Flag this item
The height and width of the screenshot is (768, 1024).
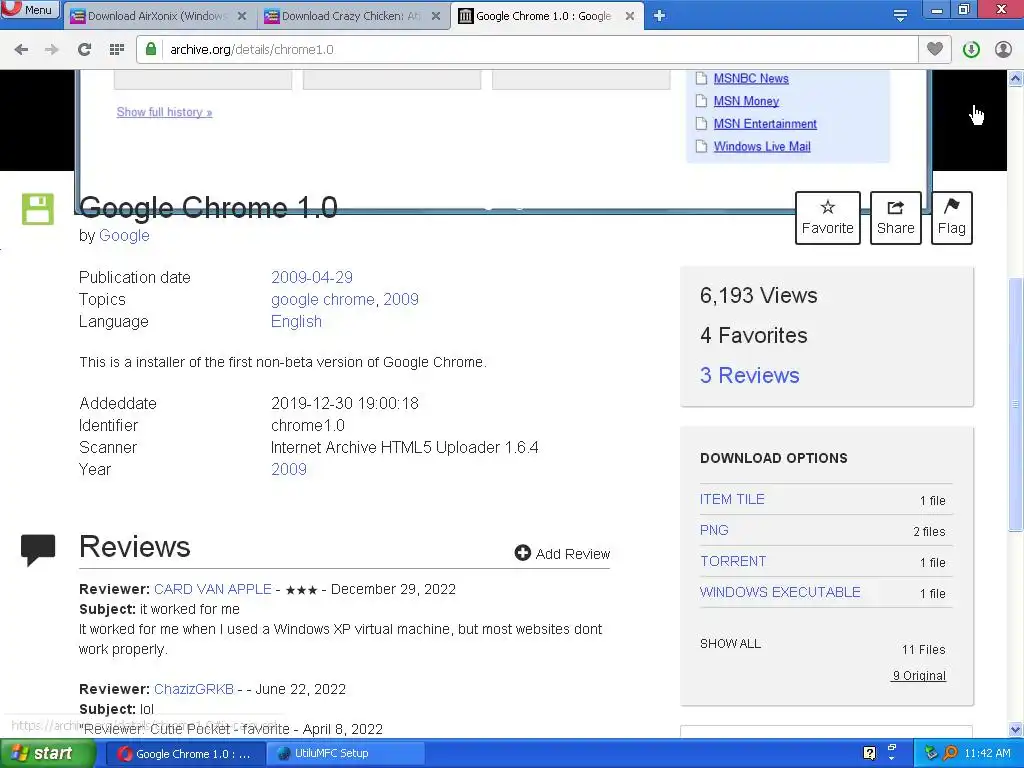click(x=952, y=218)
